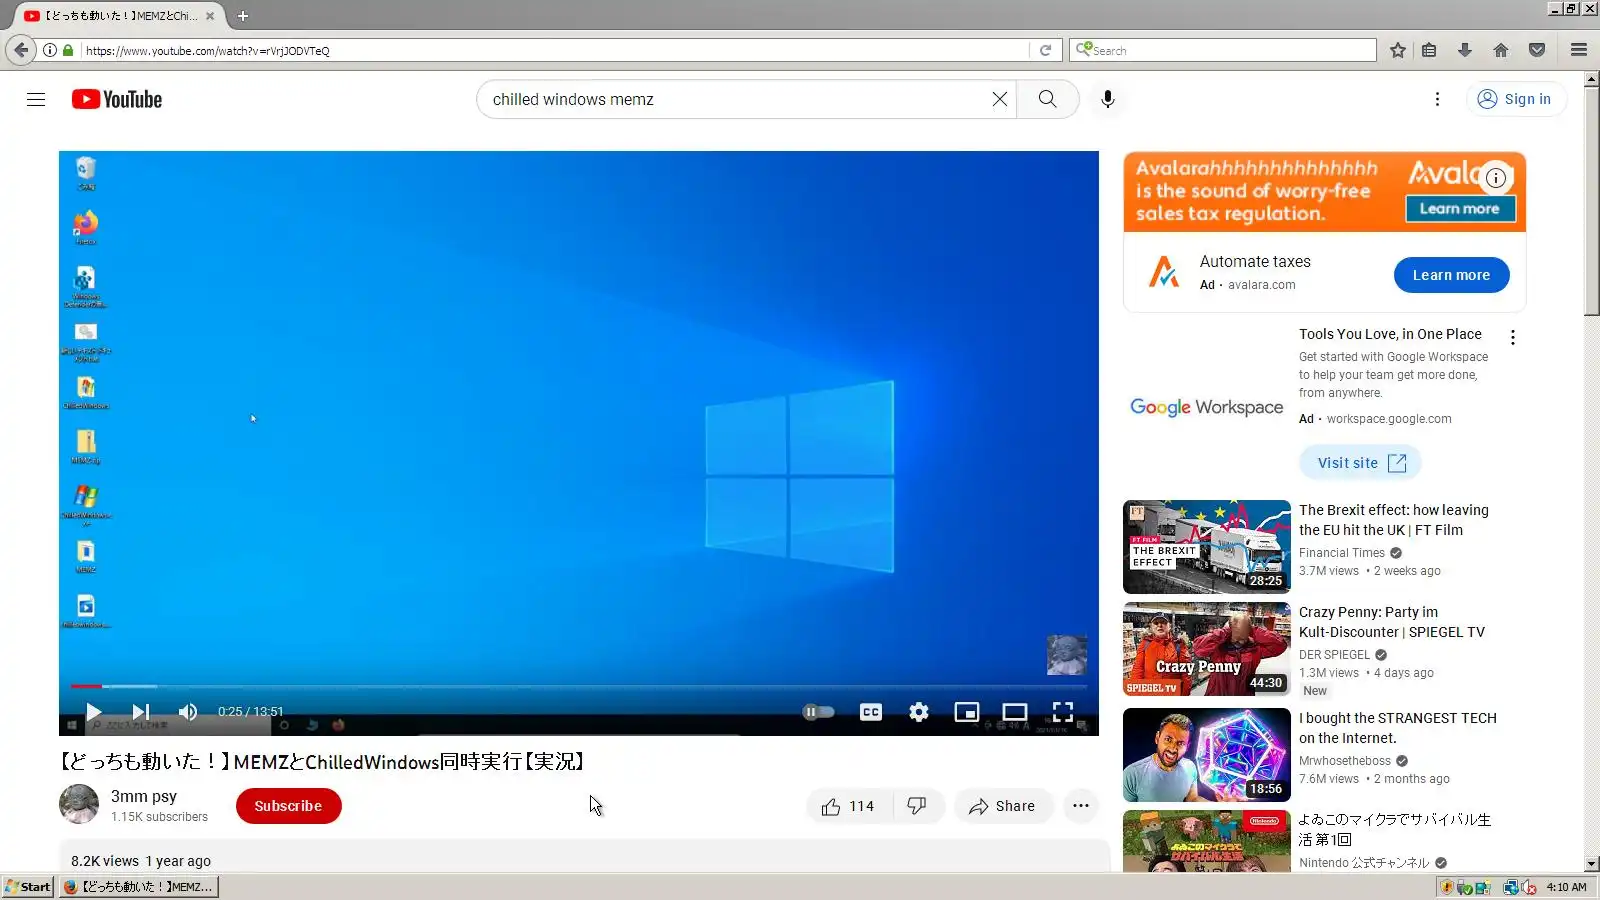
Task: Reload the page
Action: (1045, 50)
